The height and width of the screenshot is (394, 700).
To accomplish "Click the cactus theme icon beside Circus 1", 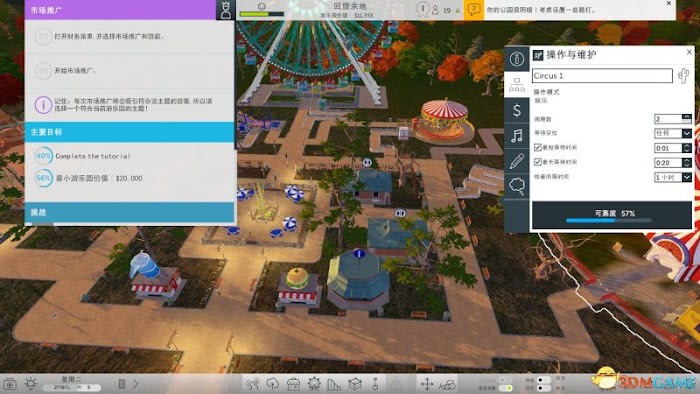I will (x=683, y=75).
